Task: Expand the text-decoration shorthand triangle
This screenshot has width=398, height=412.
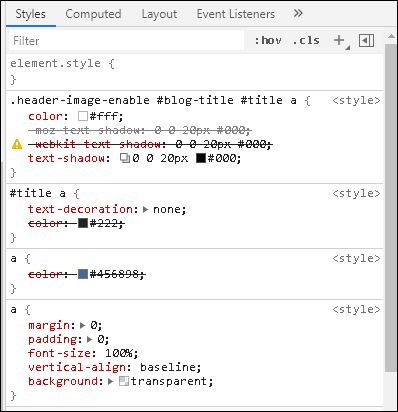Action: click(x=145, y=209)
